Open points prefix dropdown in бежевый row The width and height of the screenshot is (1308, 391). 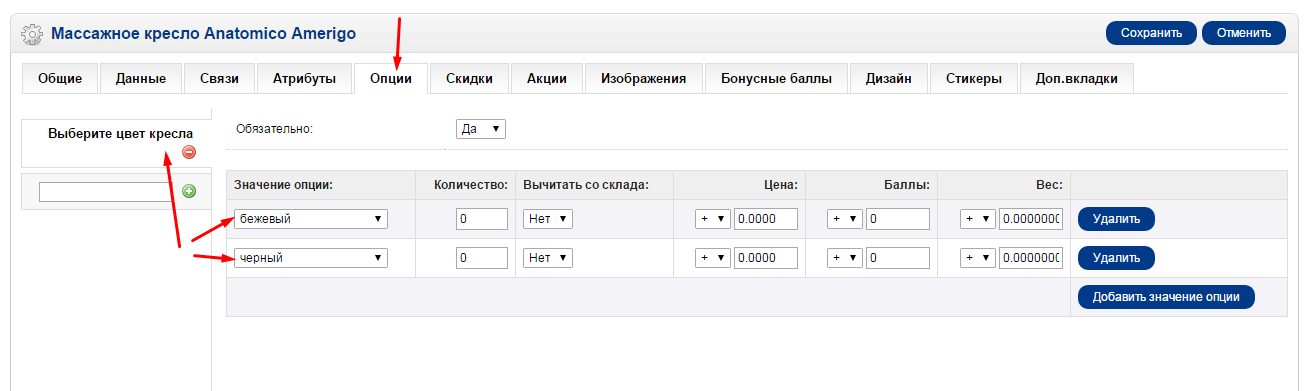[x=845, y=219]
